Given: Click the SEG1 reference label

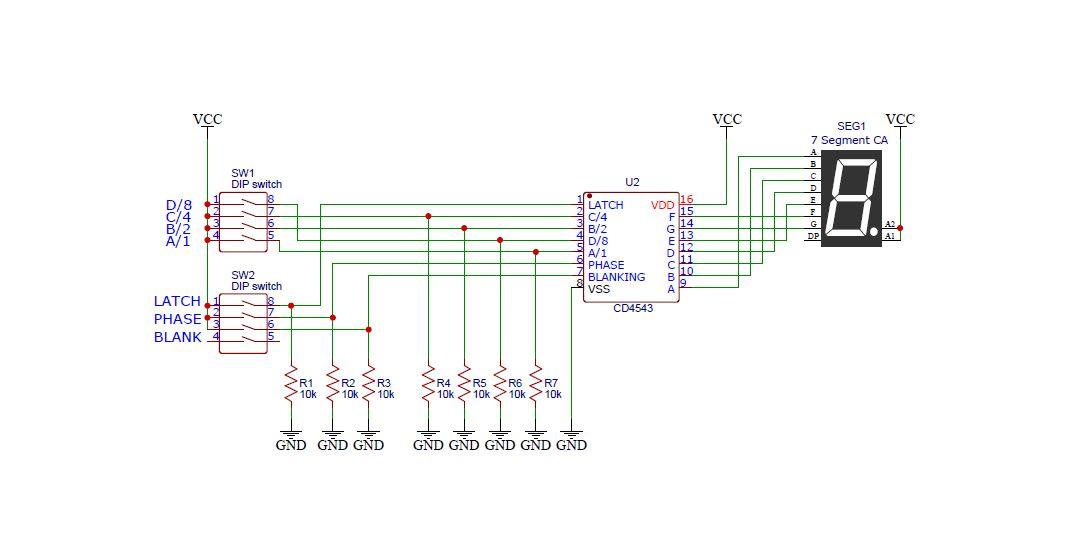Looking at the screenshot, I should 851,126.
